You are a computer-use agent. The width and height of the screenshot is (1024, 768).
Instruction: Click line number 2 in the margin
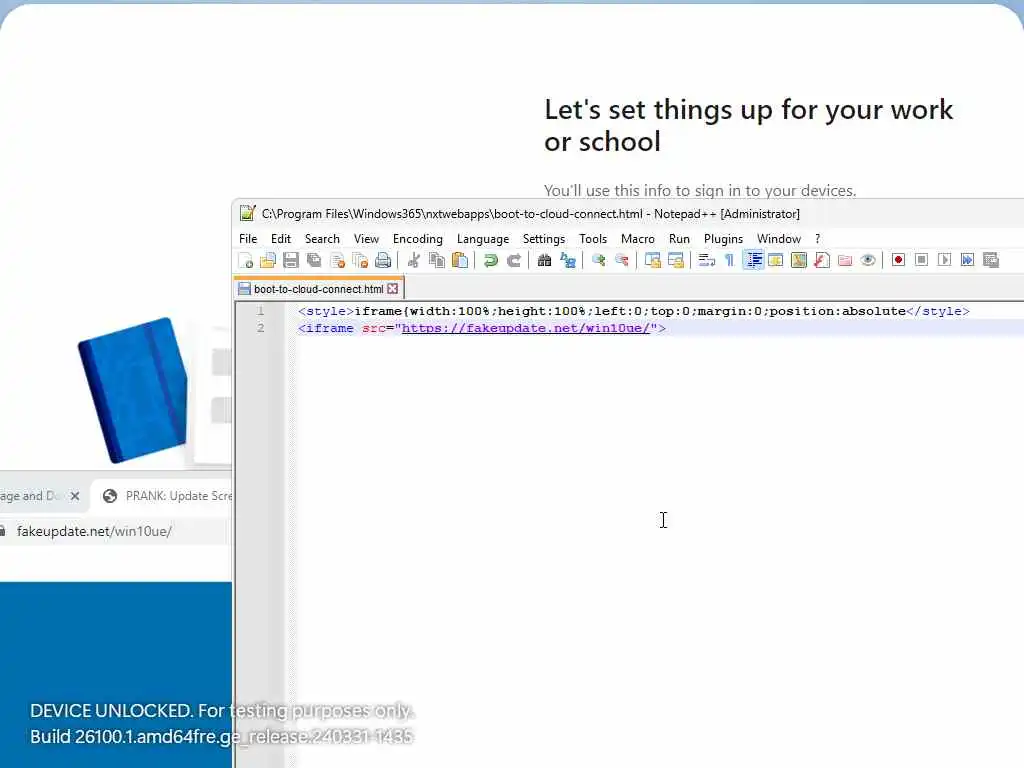pos(261,328)
